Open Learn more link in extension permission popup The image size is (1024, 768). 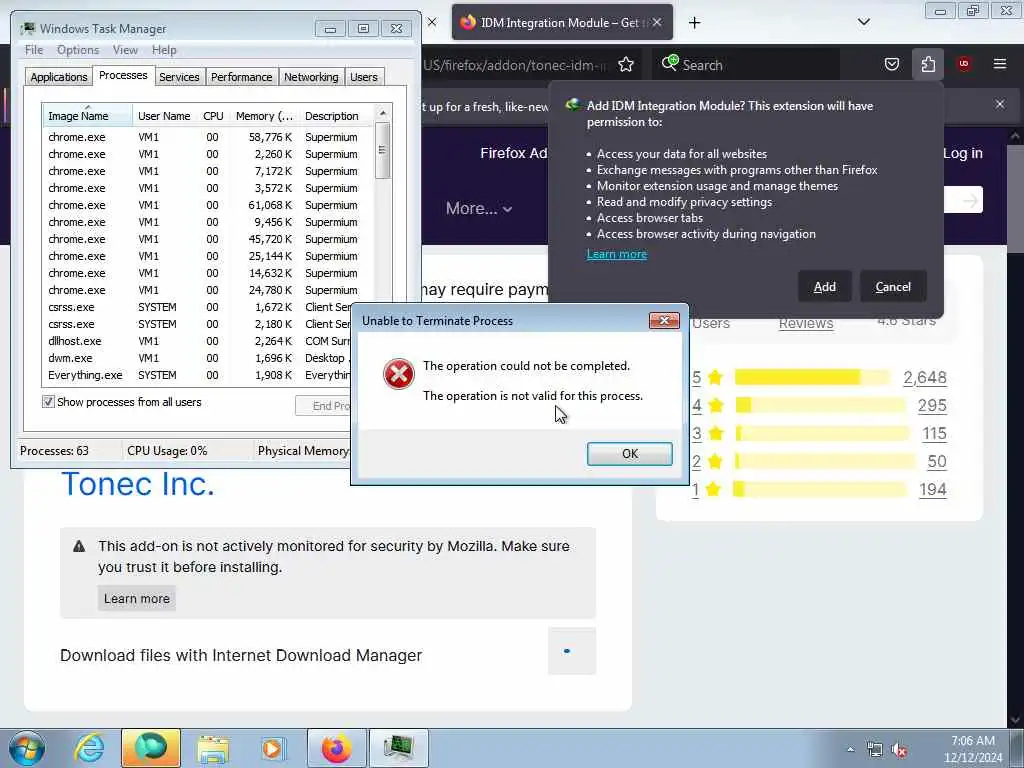pos(616,254)
